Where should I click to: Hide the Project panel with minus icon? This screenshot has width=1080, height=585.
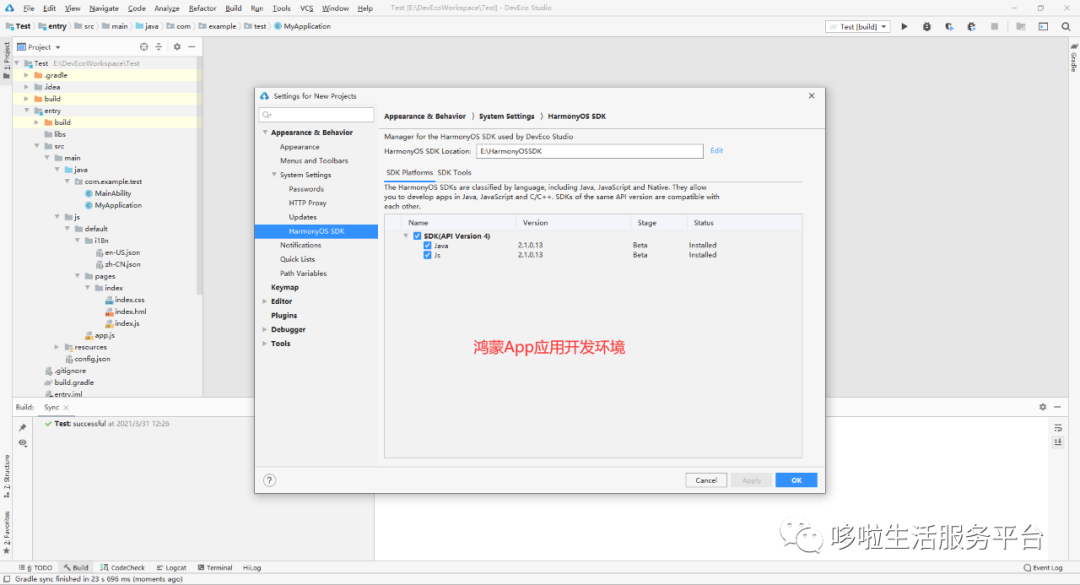point(191,47)
